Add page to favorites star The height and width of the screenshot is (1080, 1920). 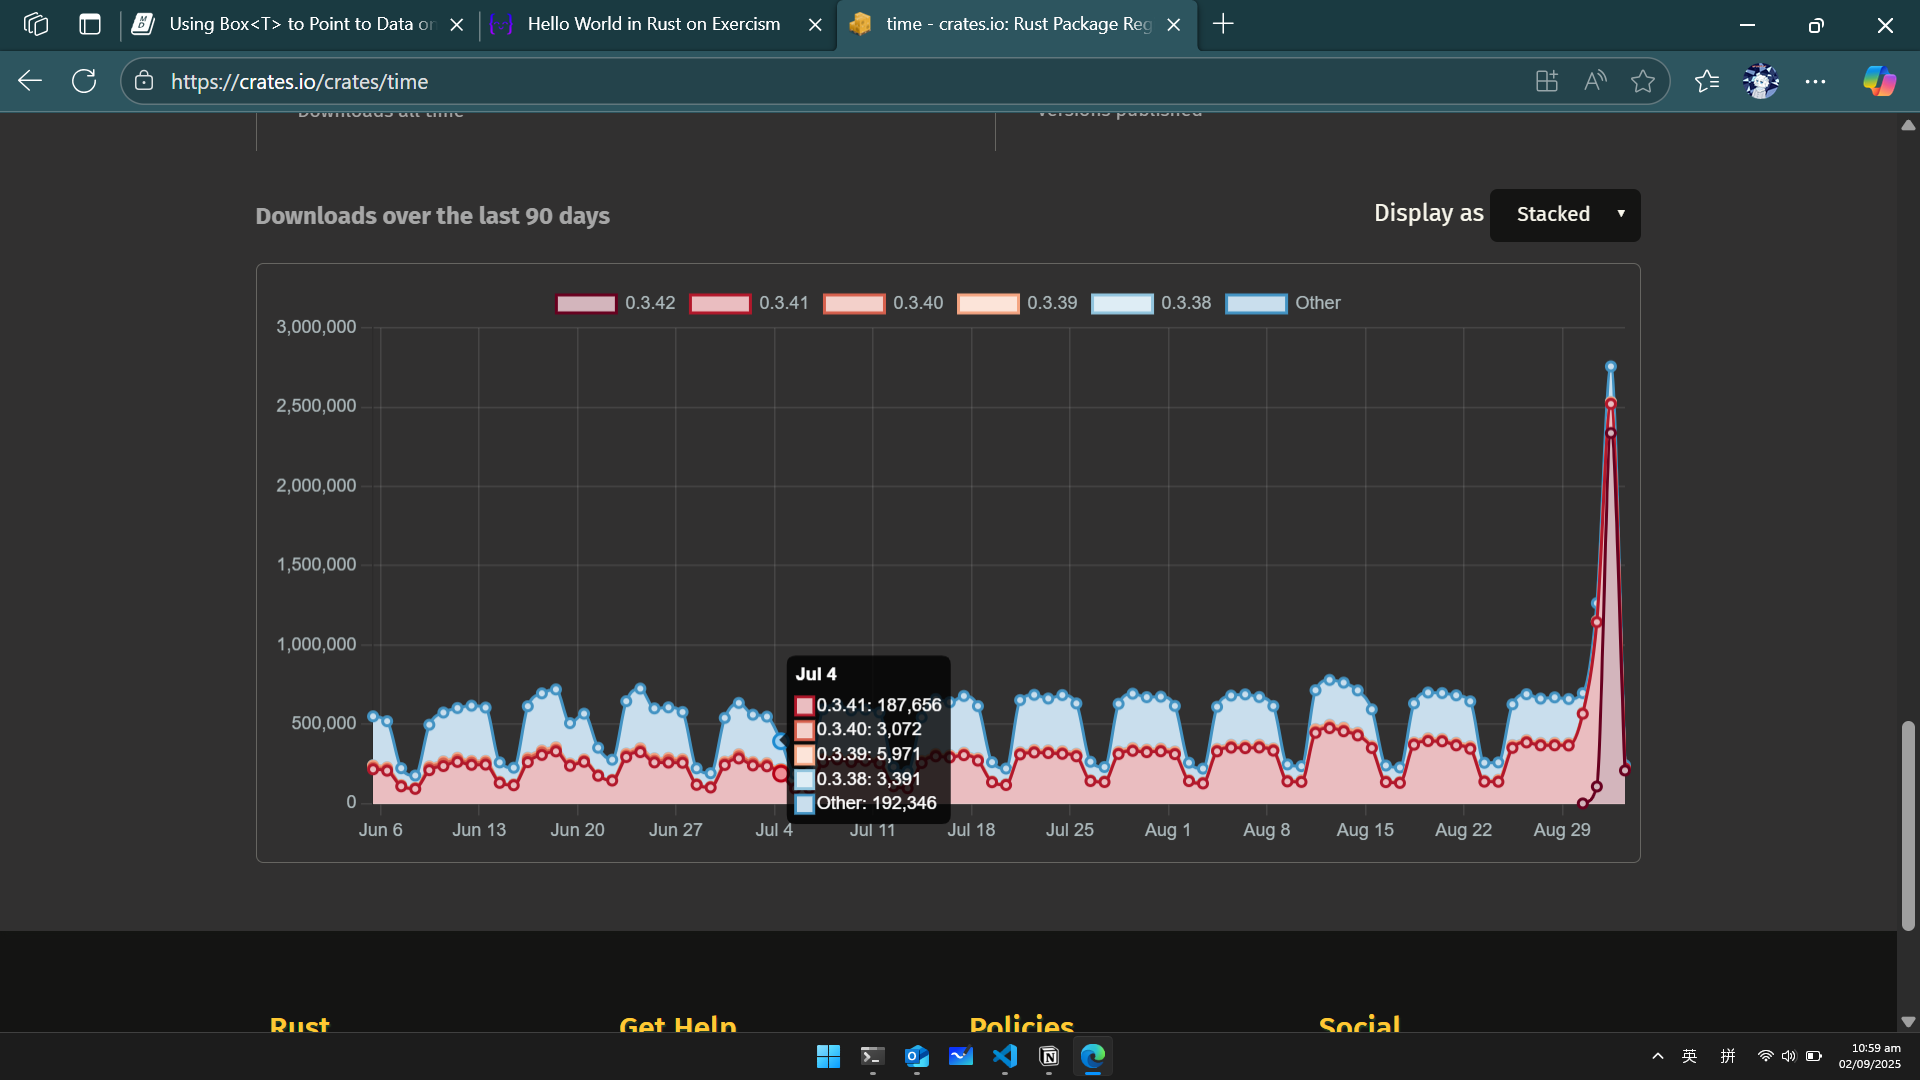(x=1642, y=81)
